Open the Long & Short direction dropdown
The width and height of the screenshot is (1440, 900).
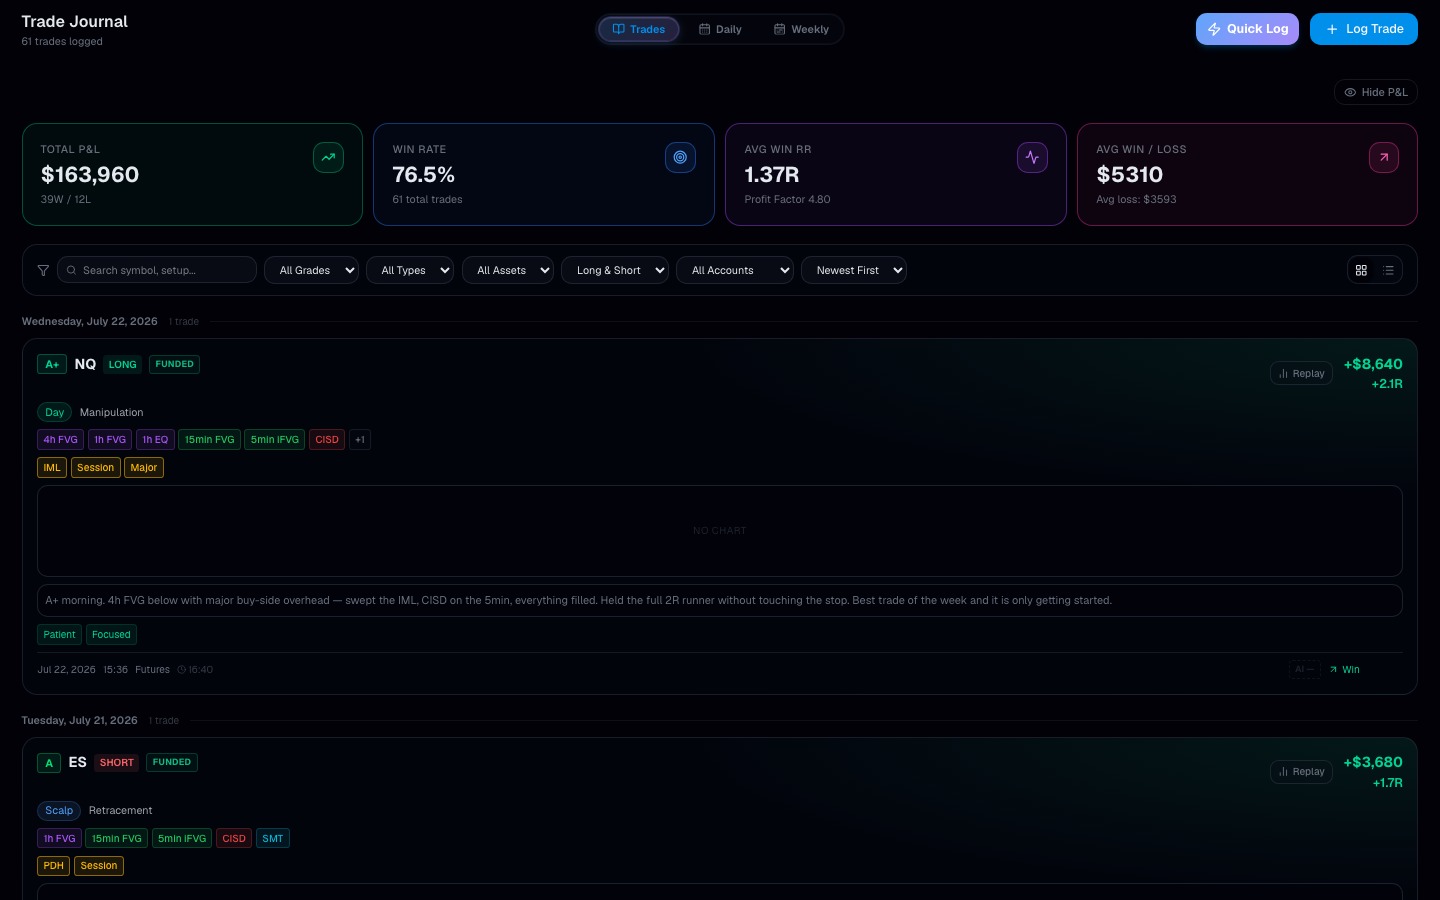(x=615, y=270)
